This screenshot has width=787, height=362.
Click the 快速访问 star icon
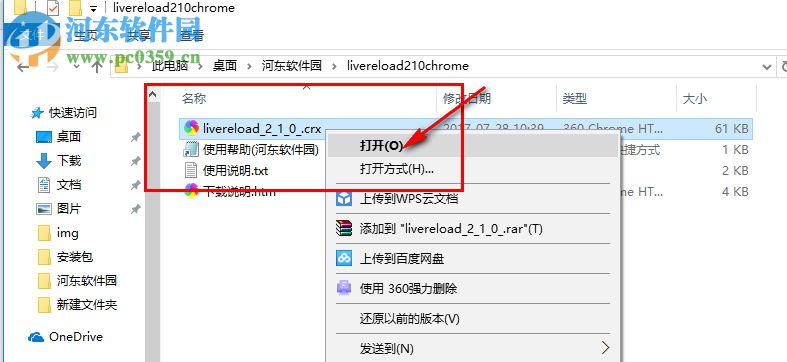(37, 113)
